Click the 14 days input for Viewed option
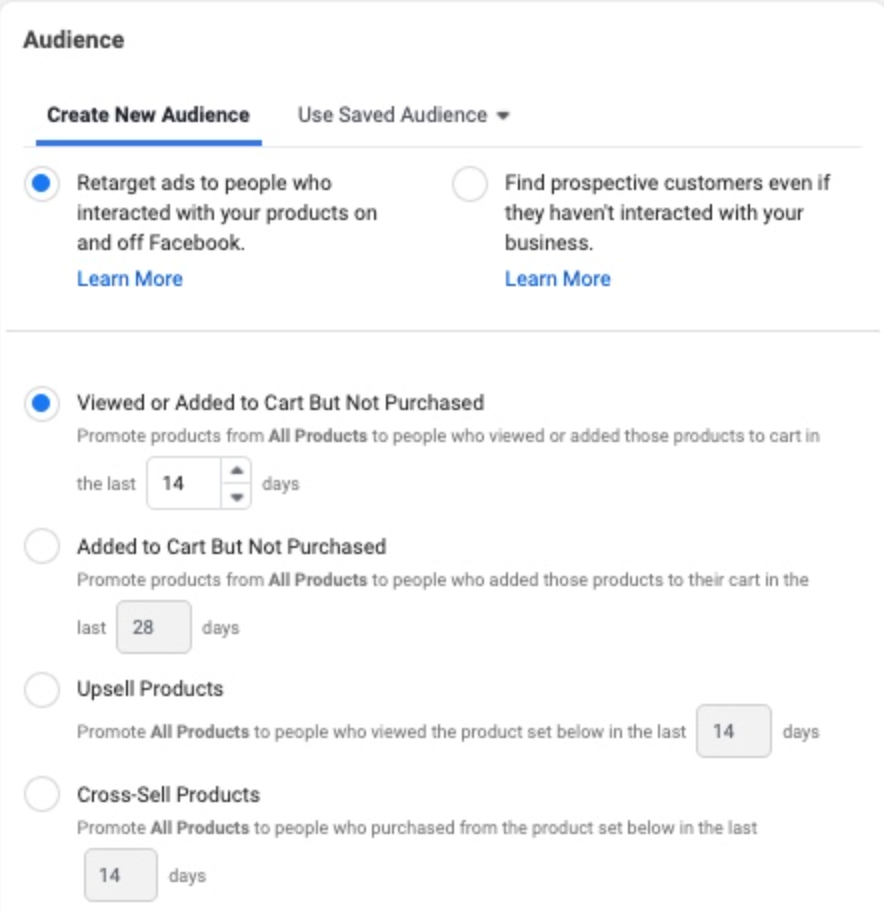 tap(184, 483)
